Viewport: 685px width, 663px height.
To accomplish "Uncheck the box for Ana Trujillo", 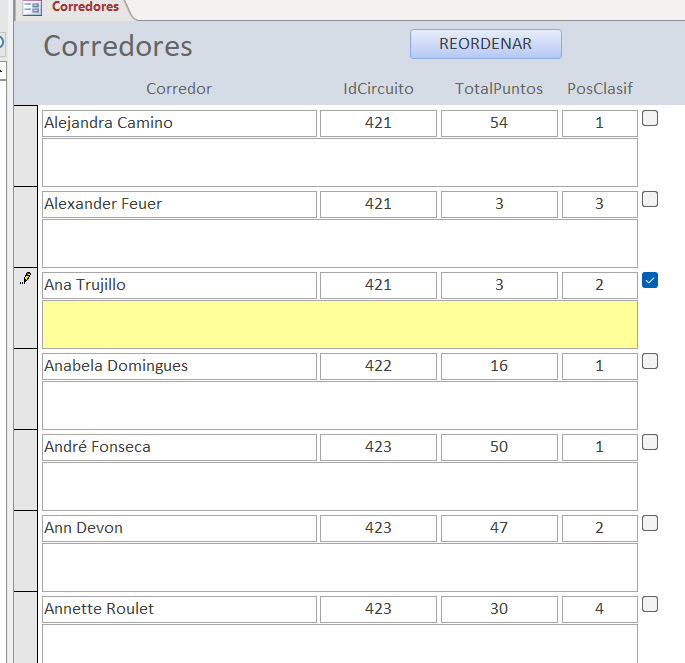I will point(650,280).
